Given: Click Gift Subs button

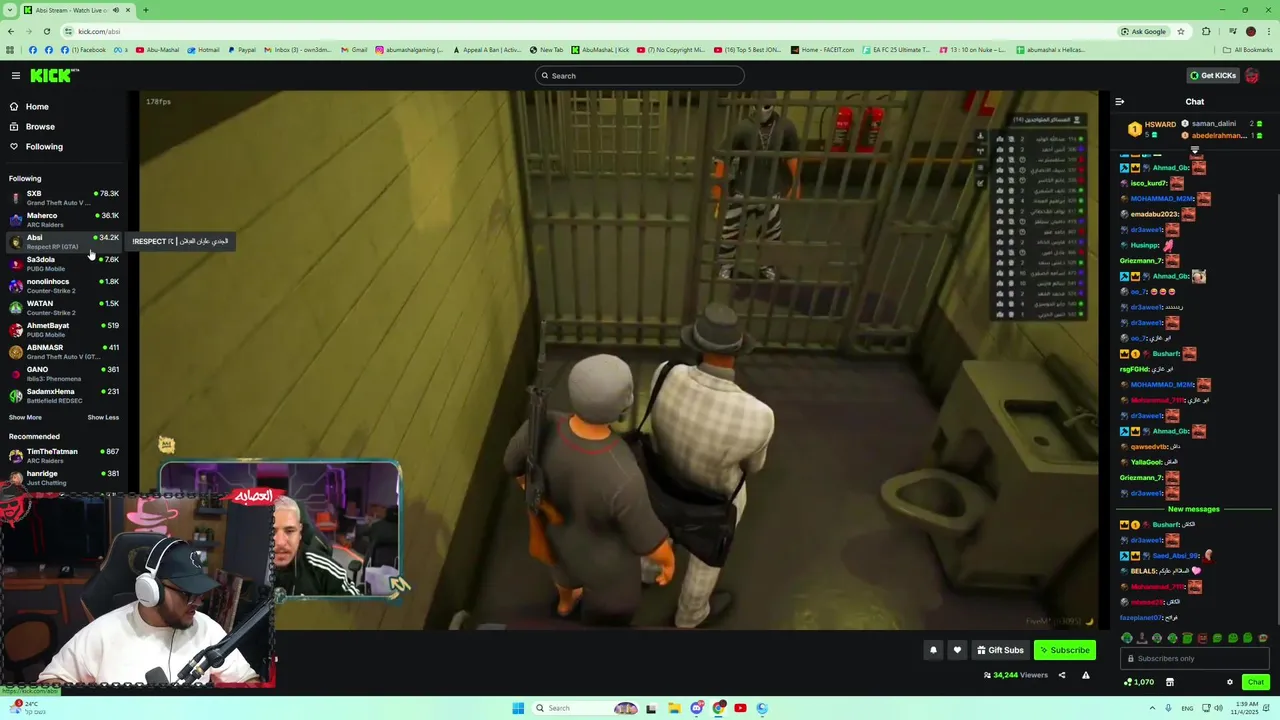Looking at the screenshot, I should point(1000,650).
